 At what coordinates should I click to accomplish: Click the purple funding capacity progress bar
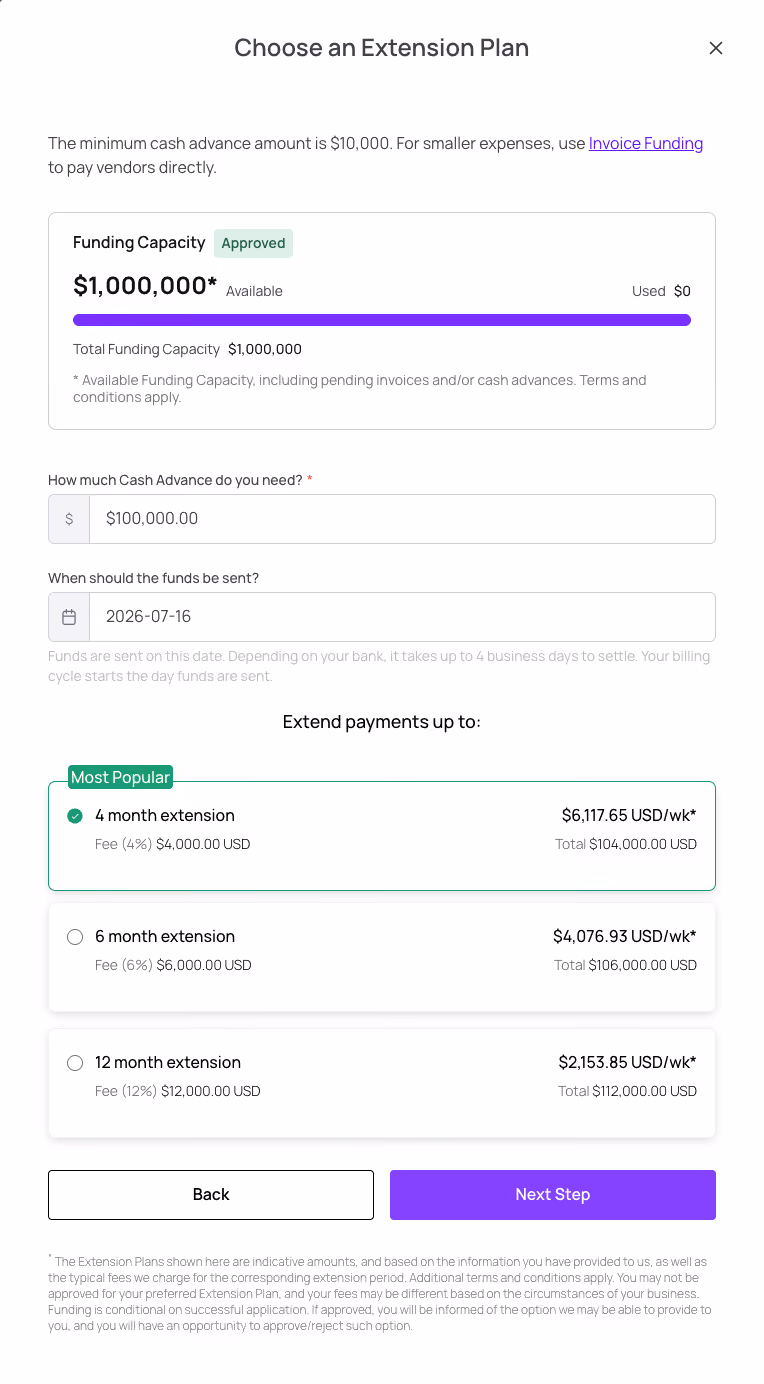(x=382, y=320)
